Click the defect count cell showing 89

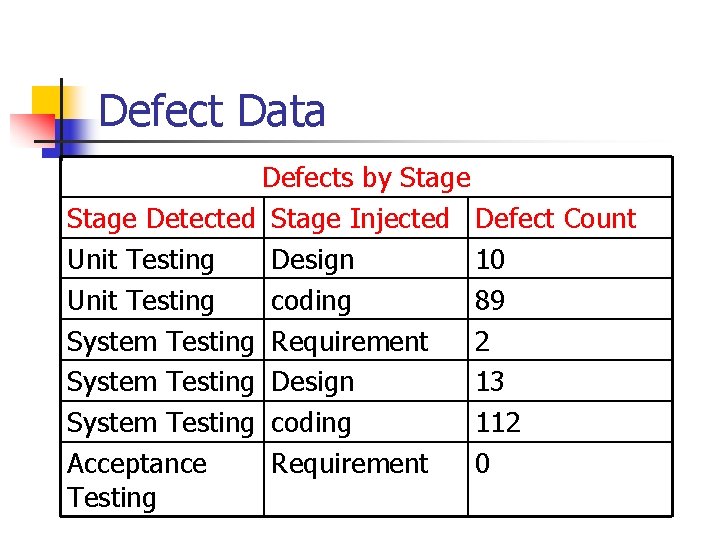coord(570,299)
